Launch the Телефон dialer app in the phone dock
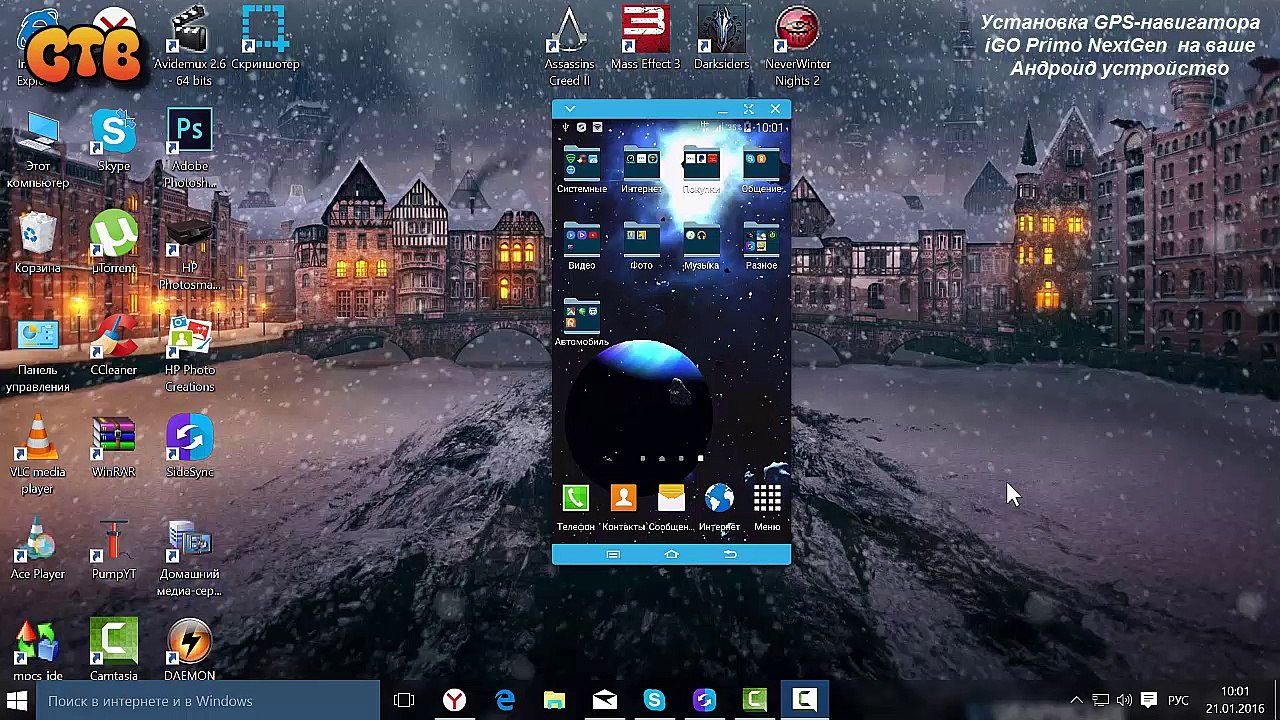Image resolution: width=1280 pixels, height=720 pixels. (575, 506)
